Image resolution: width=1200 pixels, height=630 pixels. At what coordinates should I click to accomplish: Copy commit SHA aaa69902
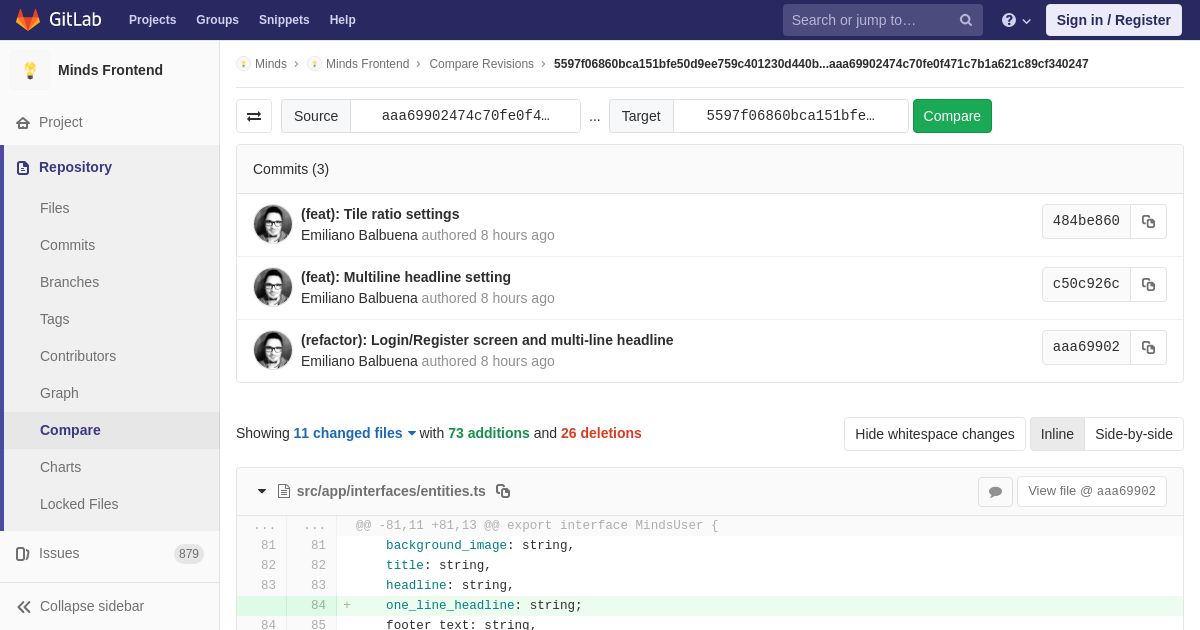pyautogui.click(x=1148, y=347)
